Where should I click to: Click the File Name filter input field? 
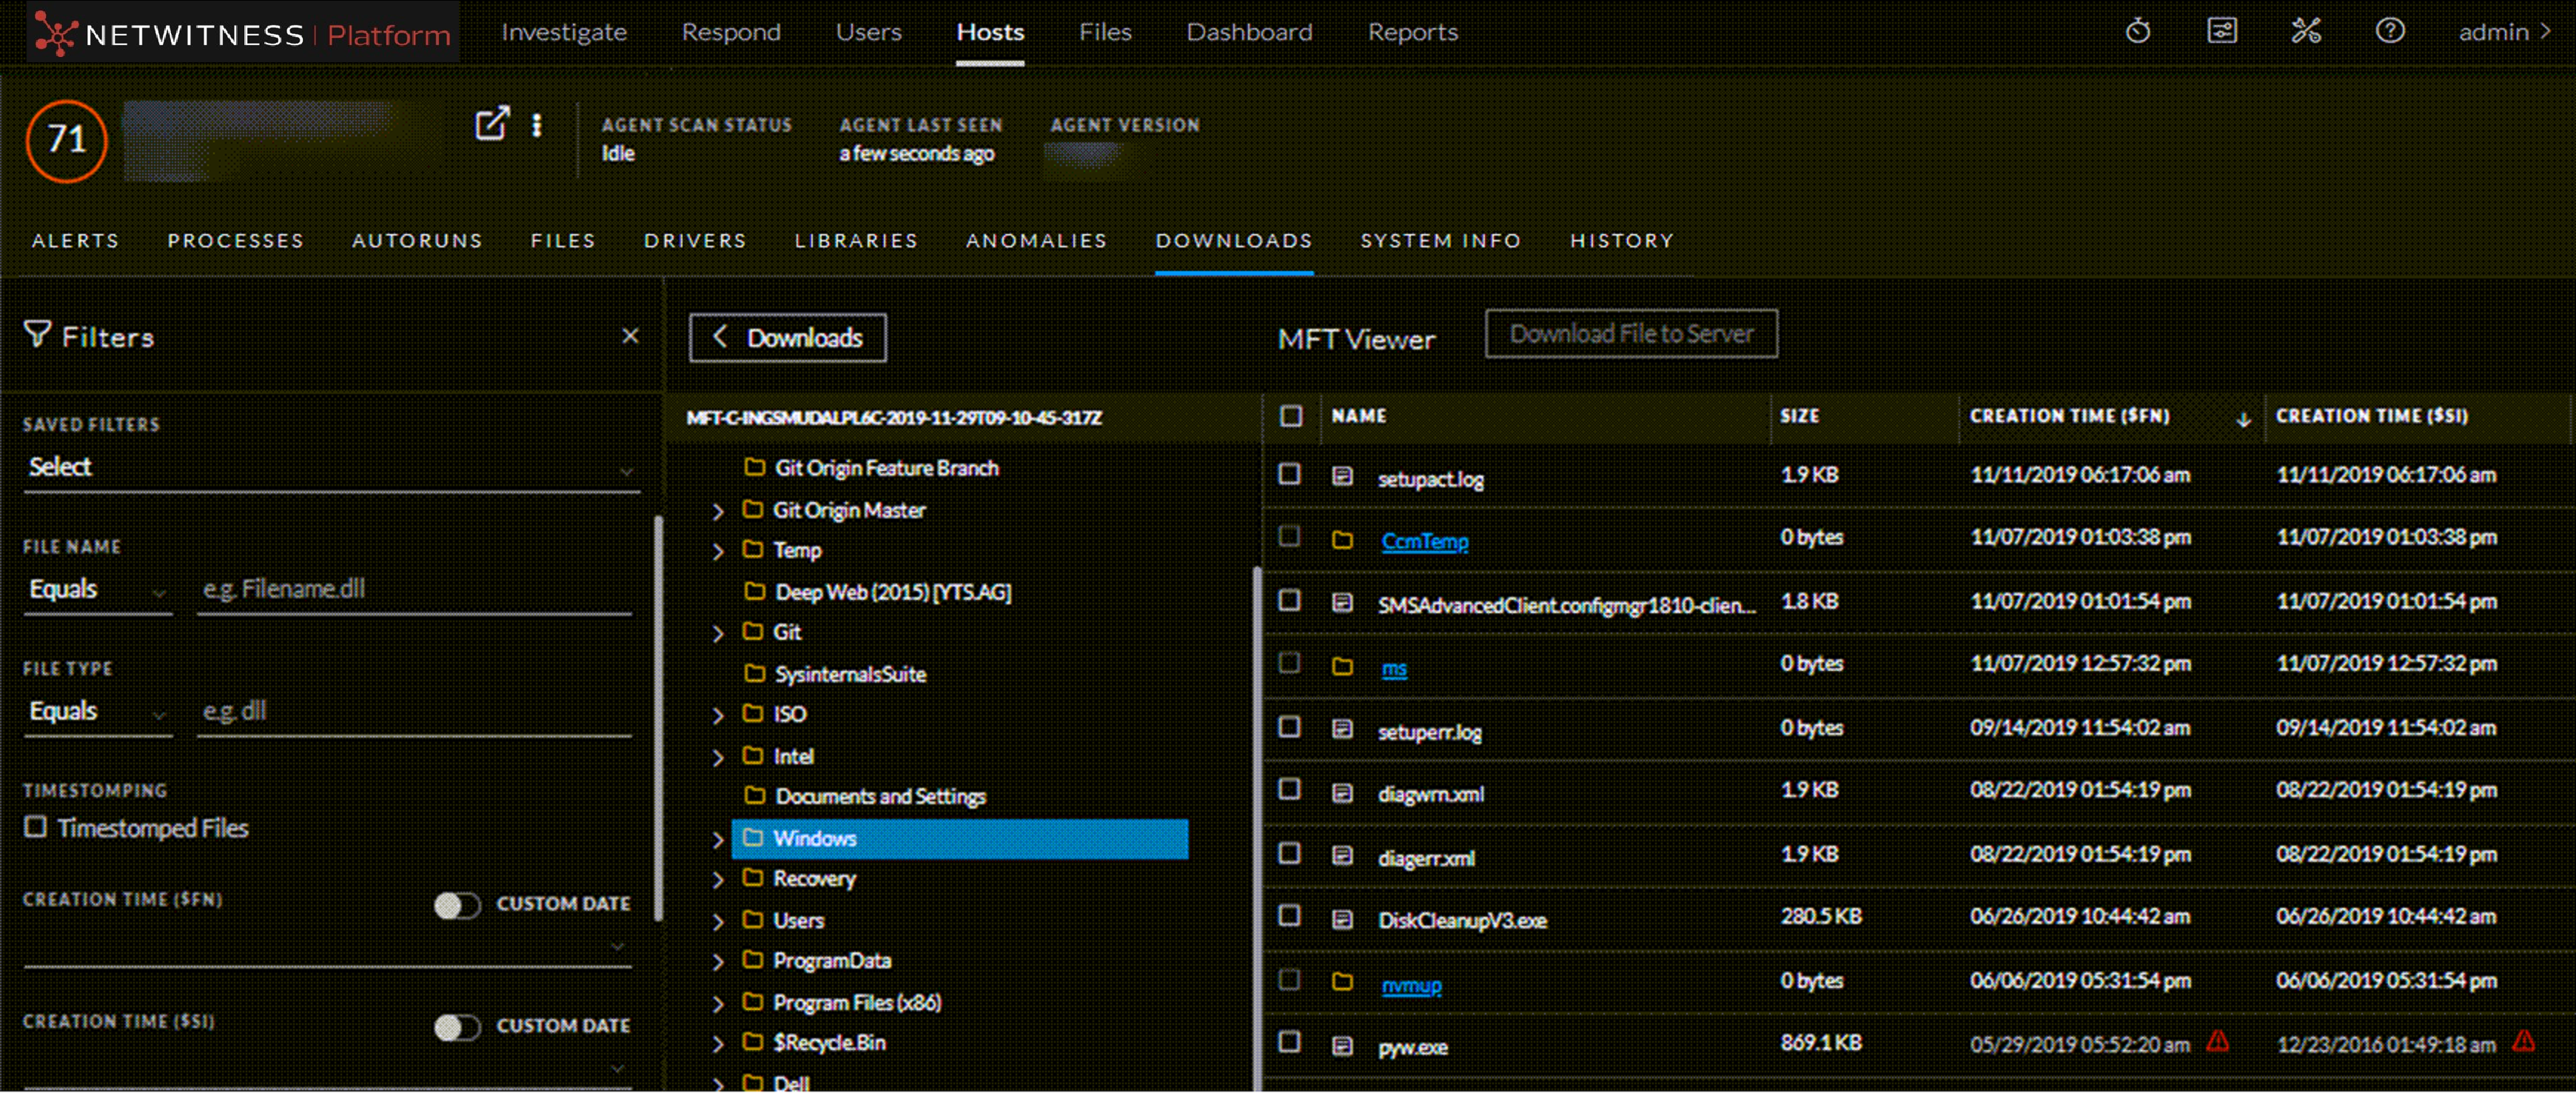coord(414,590)
